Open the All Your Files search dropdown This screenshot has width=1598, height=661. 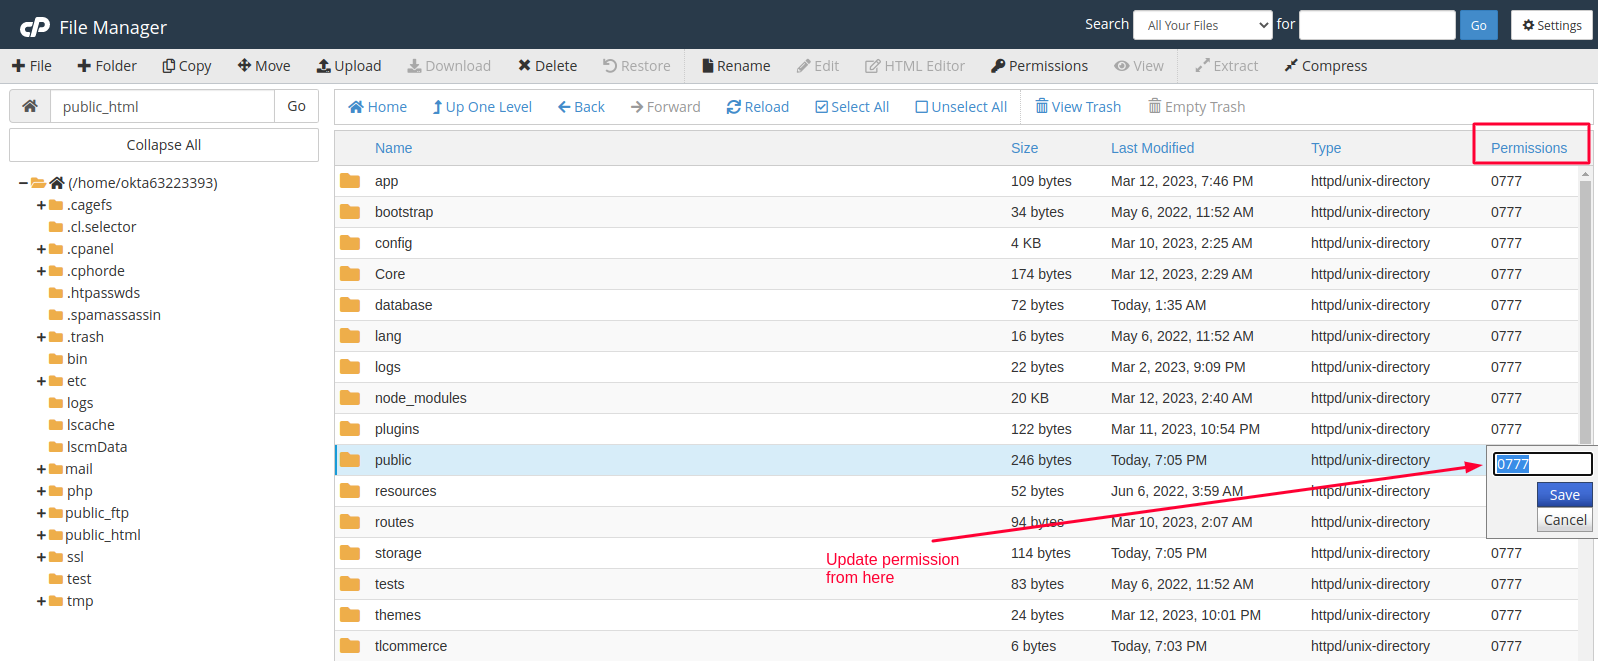(1208, 25)
